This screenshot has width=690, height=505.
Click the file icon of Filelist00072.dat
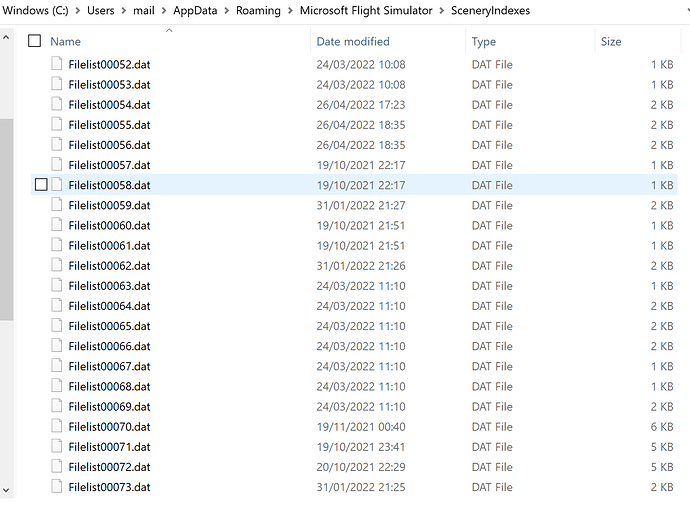click(57, 467)
